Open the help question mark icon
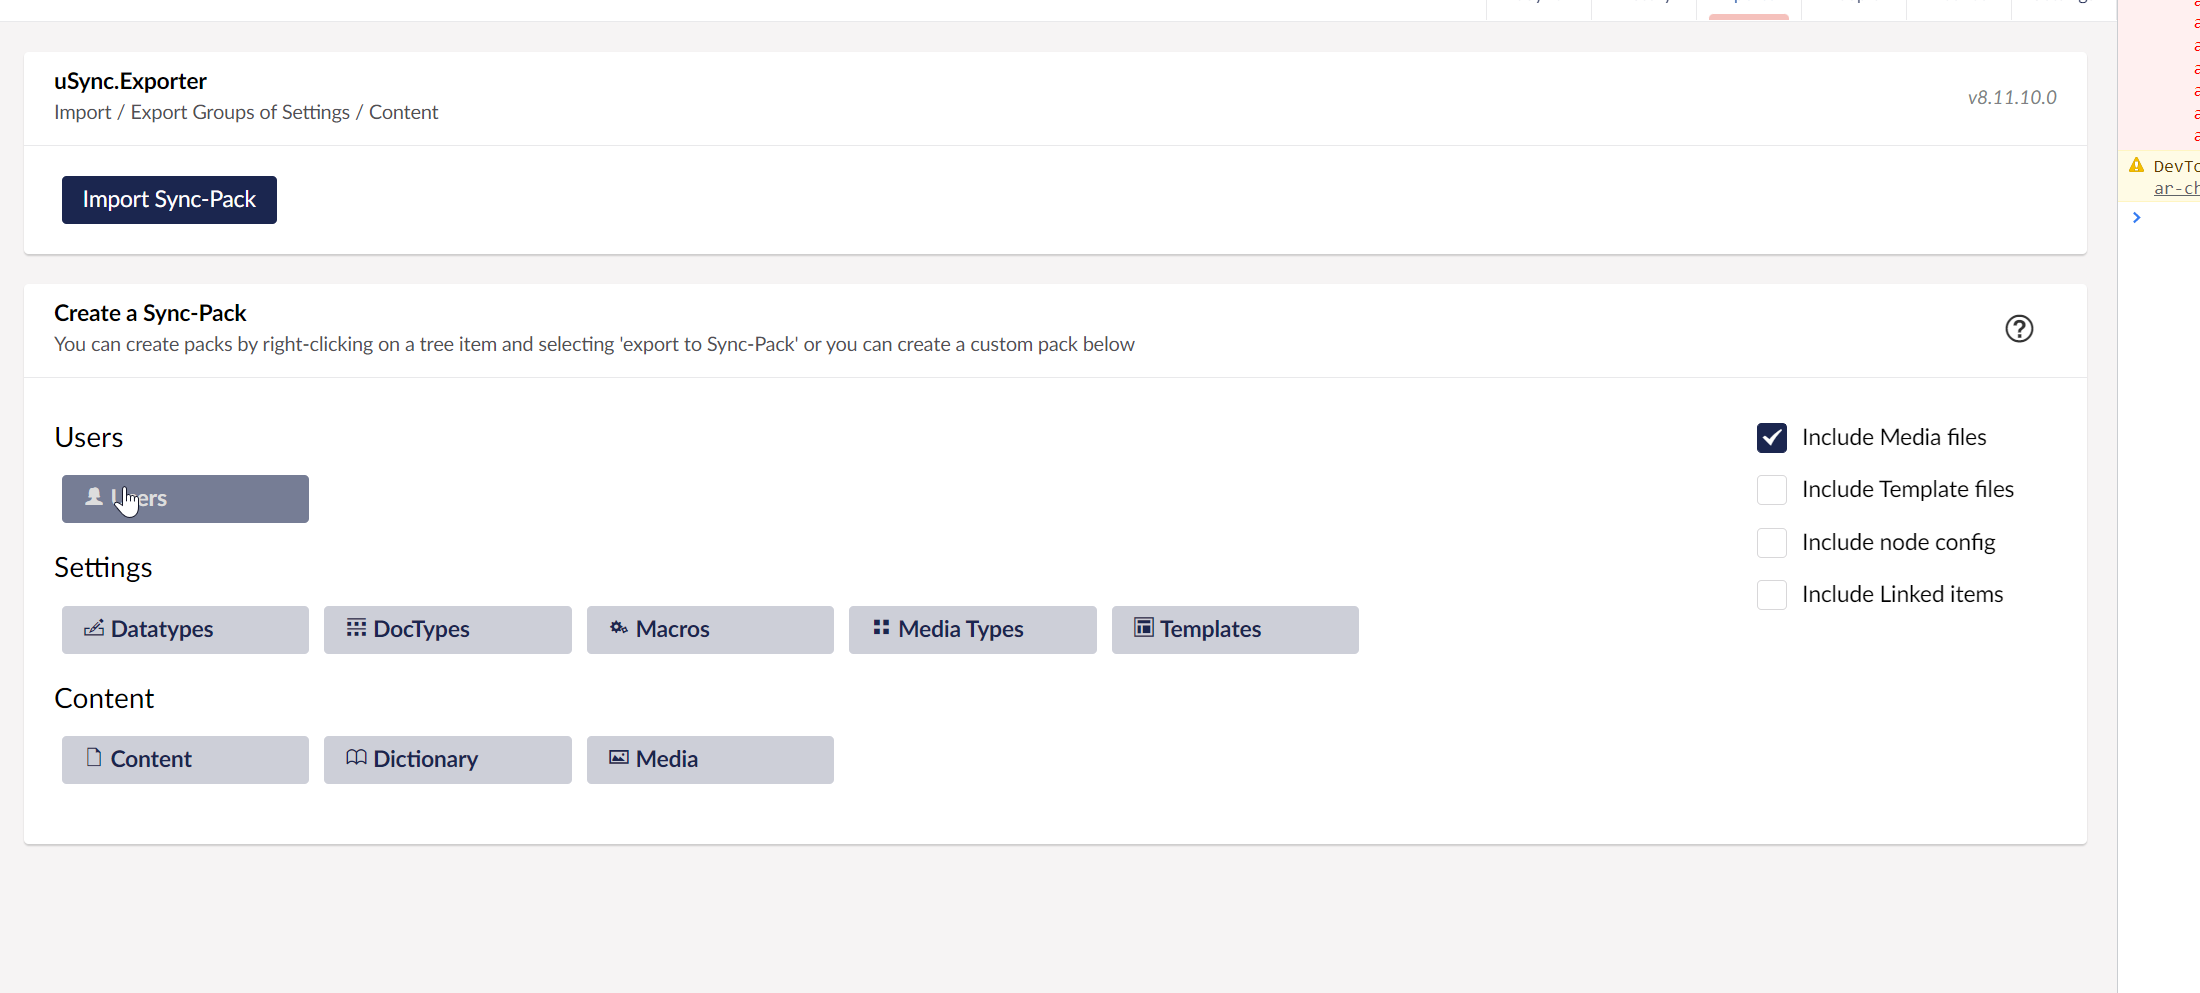Image resolution: width=2200 pixels, height=993 pixels. (x=2019, y=329)
